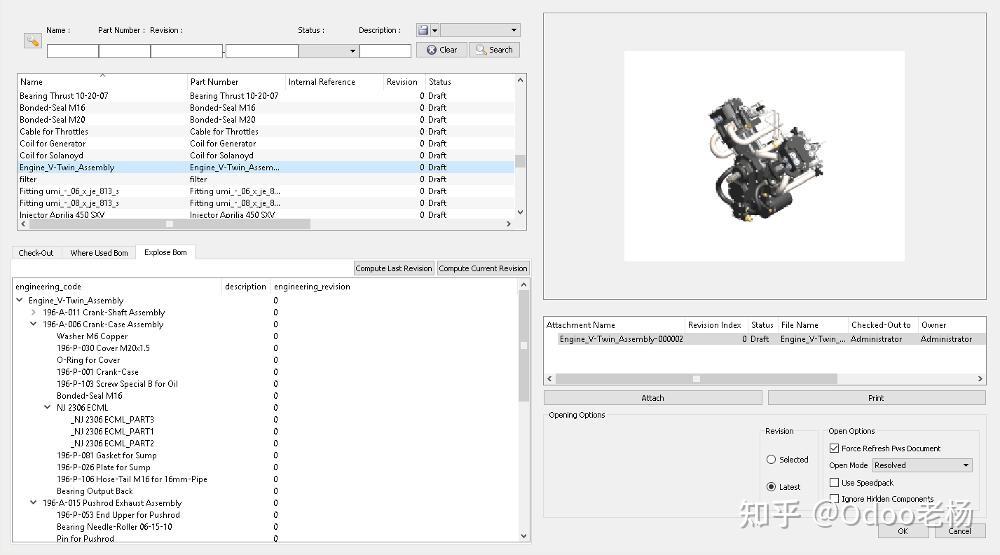Sort by Part Number column header
This screenshot has height=555, width=1000.
pyautogui.click(x=237, y=82)
